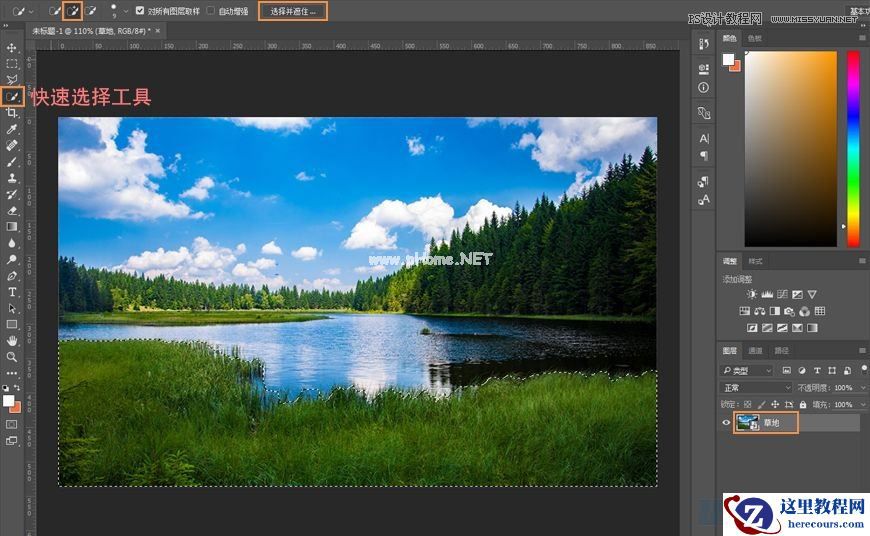Select the Eraser tool
This screenshot has height=536, width=870.
click(x=12, y=210)
